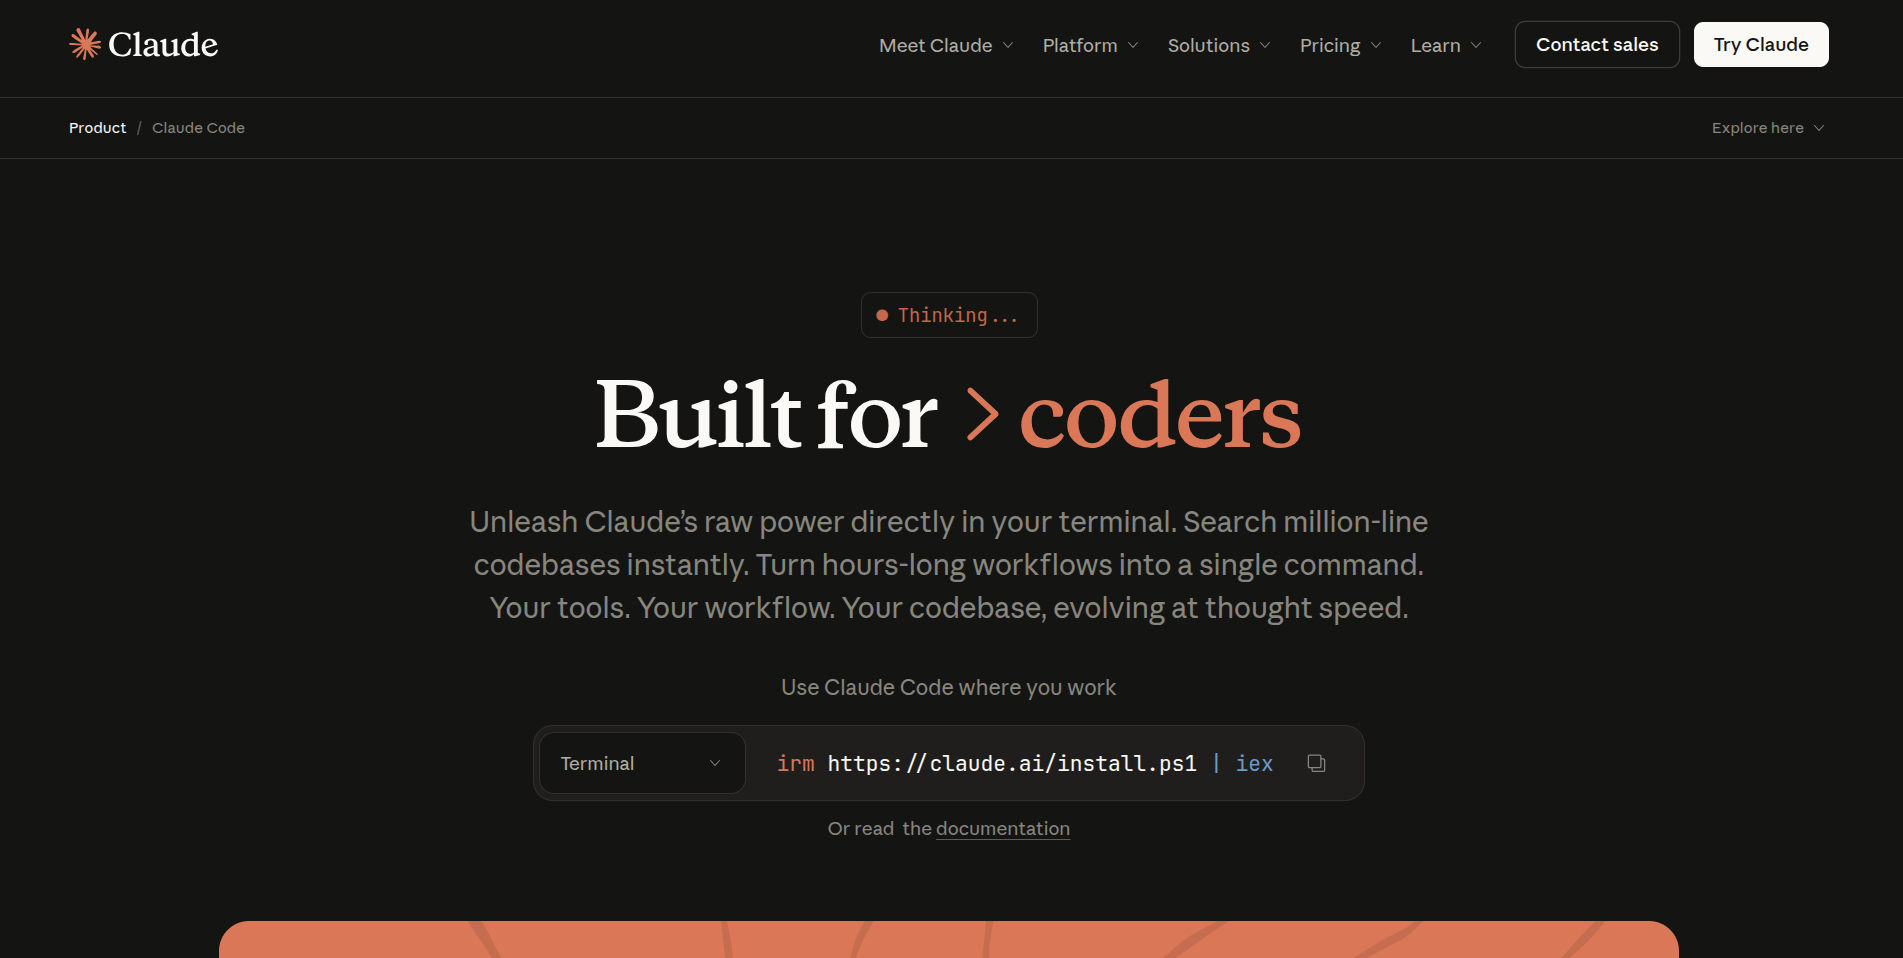Click the orange arrow prompt before coders
This screenshot has width=1903, height=958.
(x=982, y=415)
